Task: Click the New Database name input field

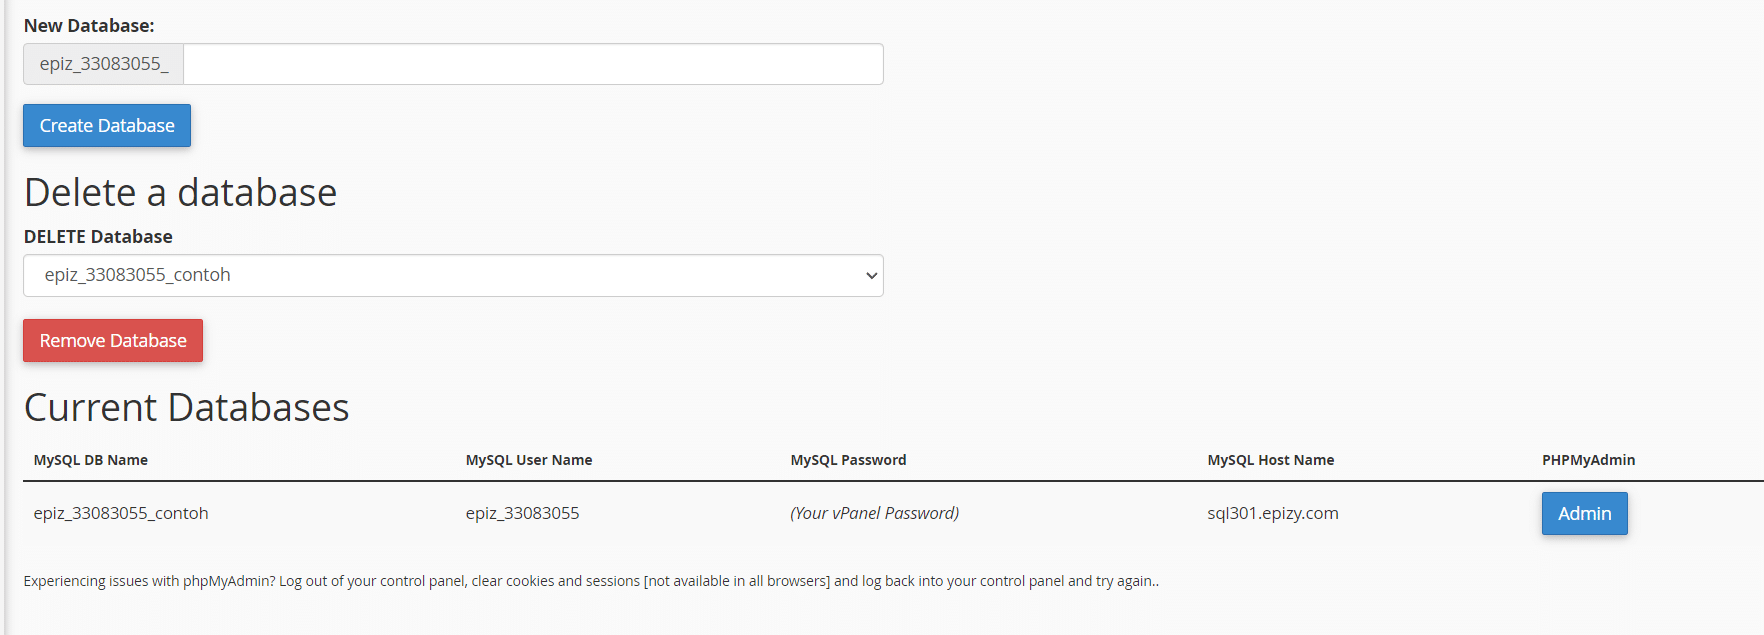Action: [533, 64]
